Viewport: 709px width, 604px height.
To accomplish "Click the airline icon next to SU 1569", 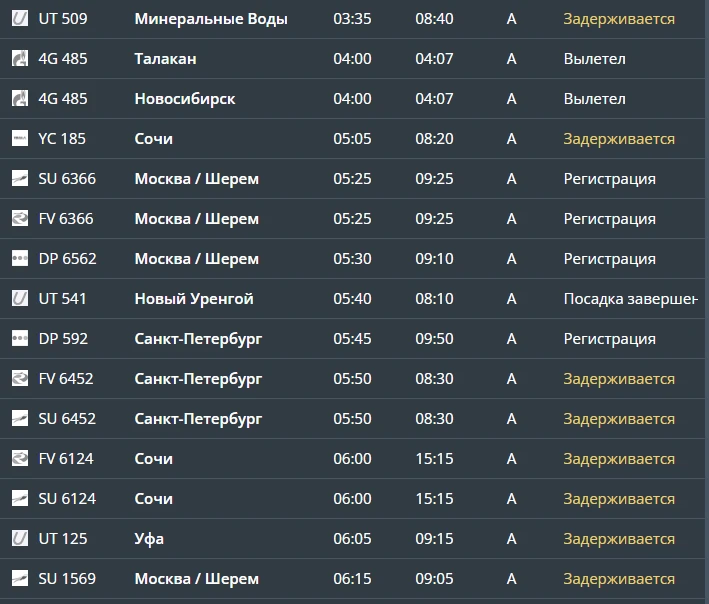I will click(x=20, y=578).
